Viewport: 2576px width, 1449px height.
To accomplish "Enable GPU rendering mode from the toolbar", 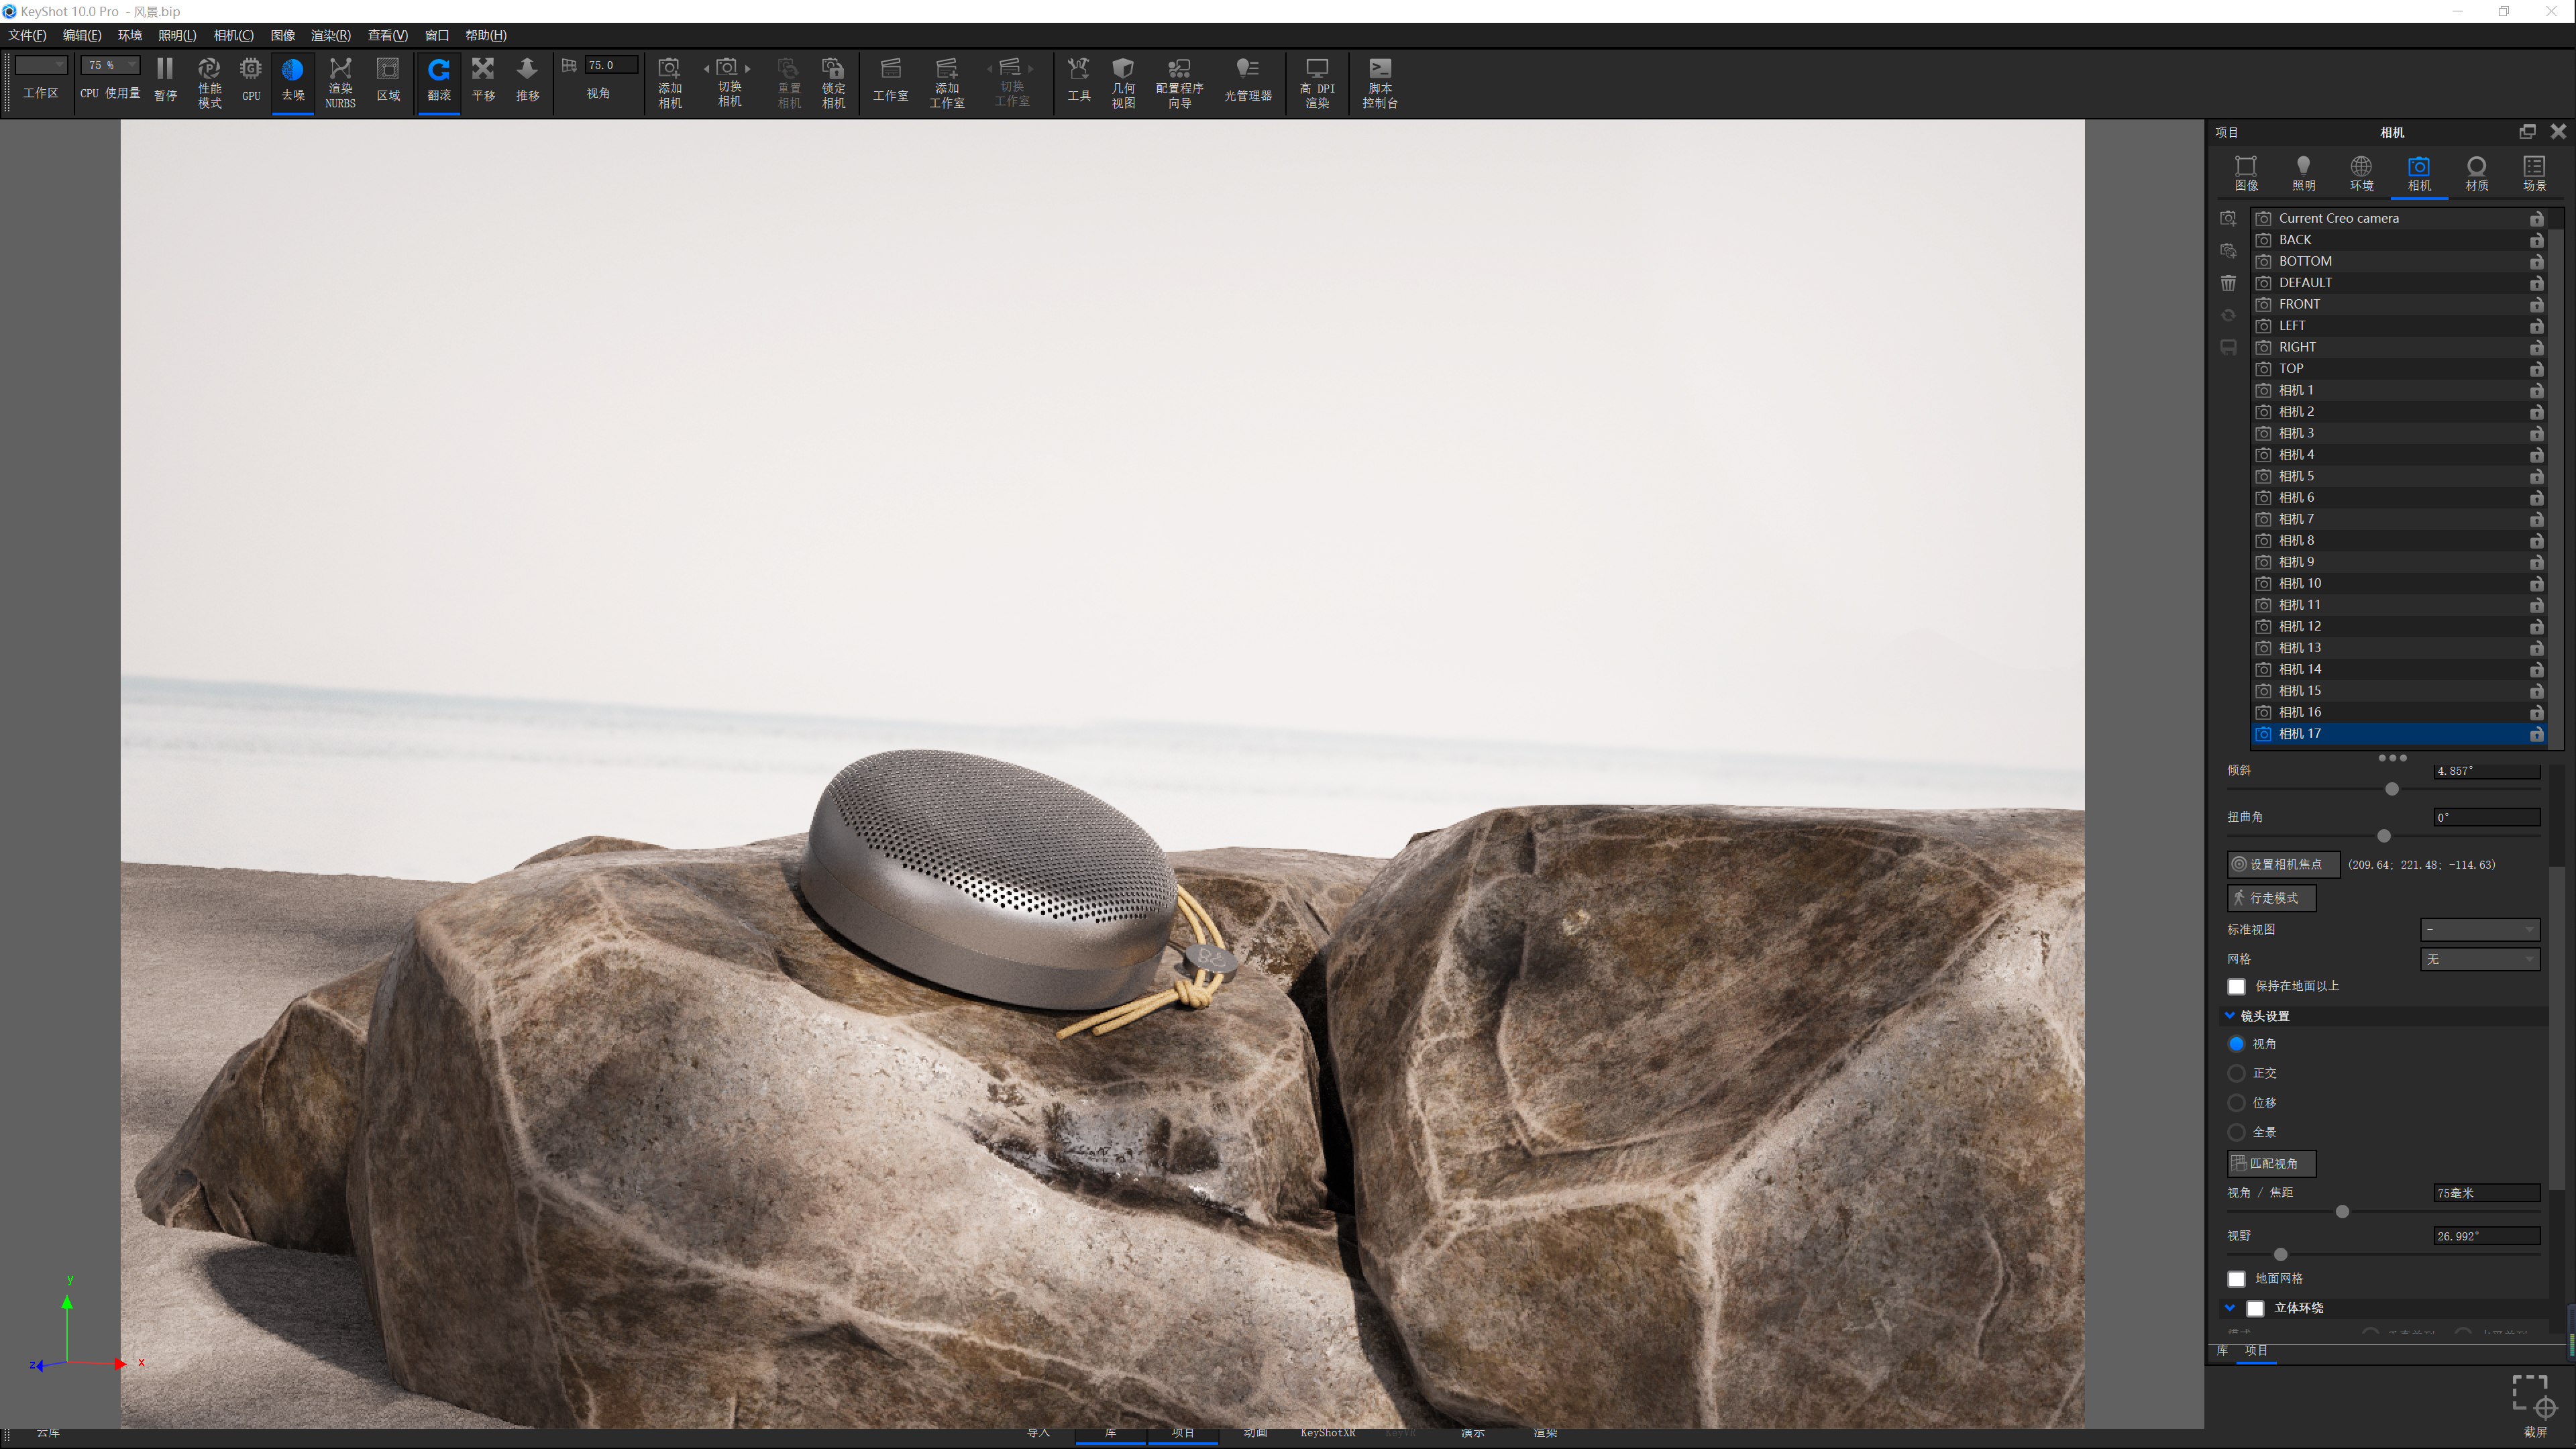I will 250,81.
